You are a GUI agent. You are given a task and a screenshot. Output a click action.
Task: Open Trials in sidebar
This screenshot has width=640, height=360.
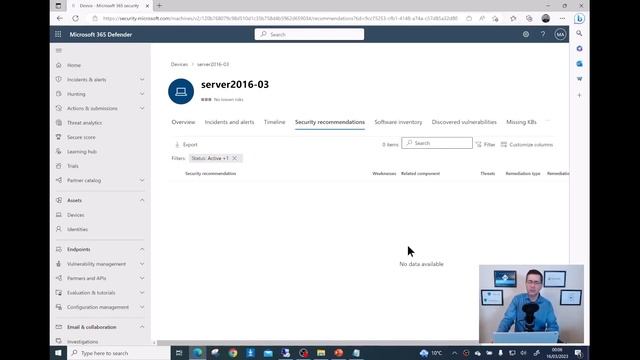(x=73, y=166)
